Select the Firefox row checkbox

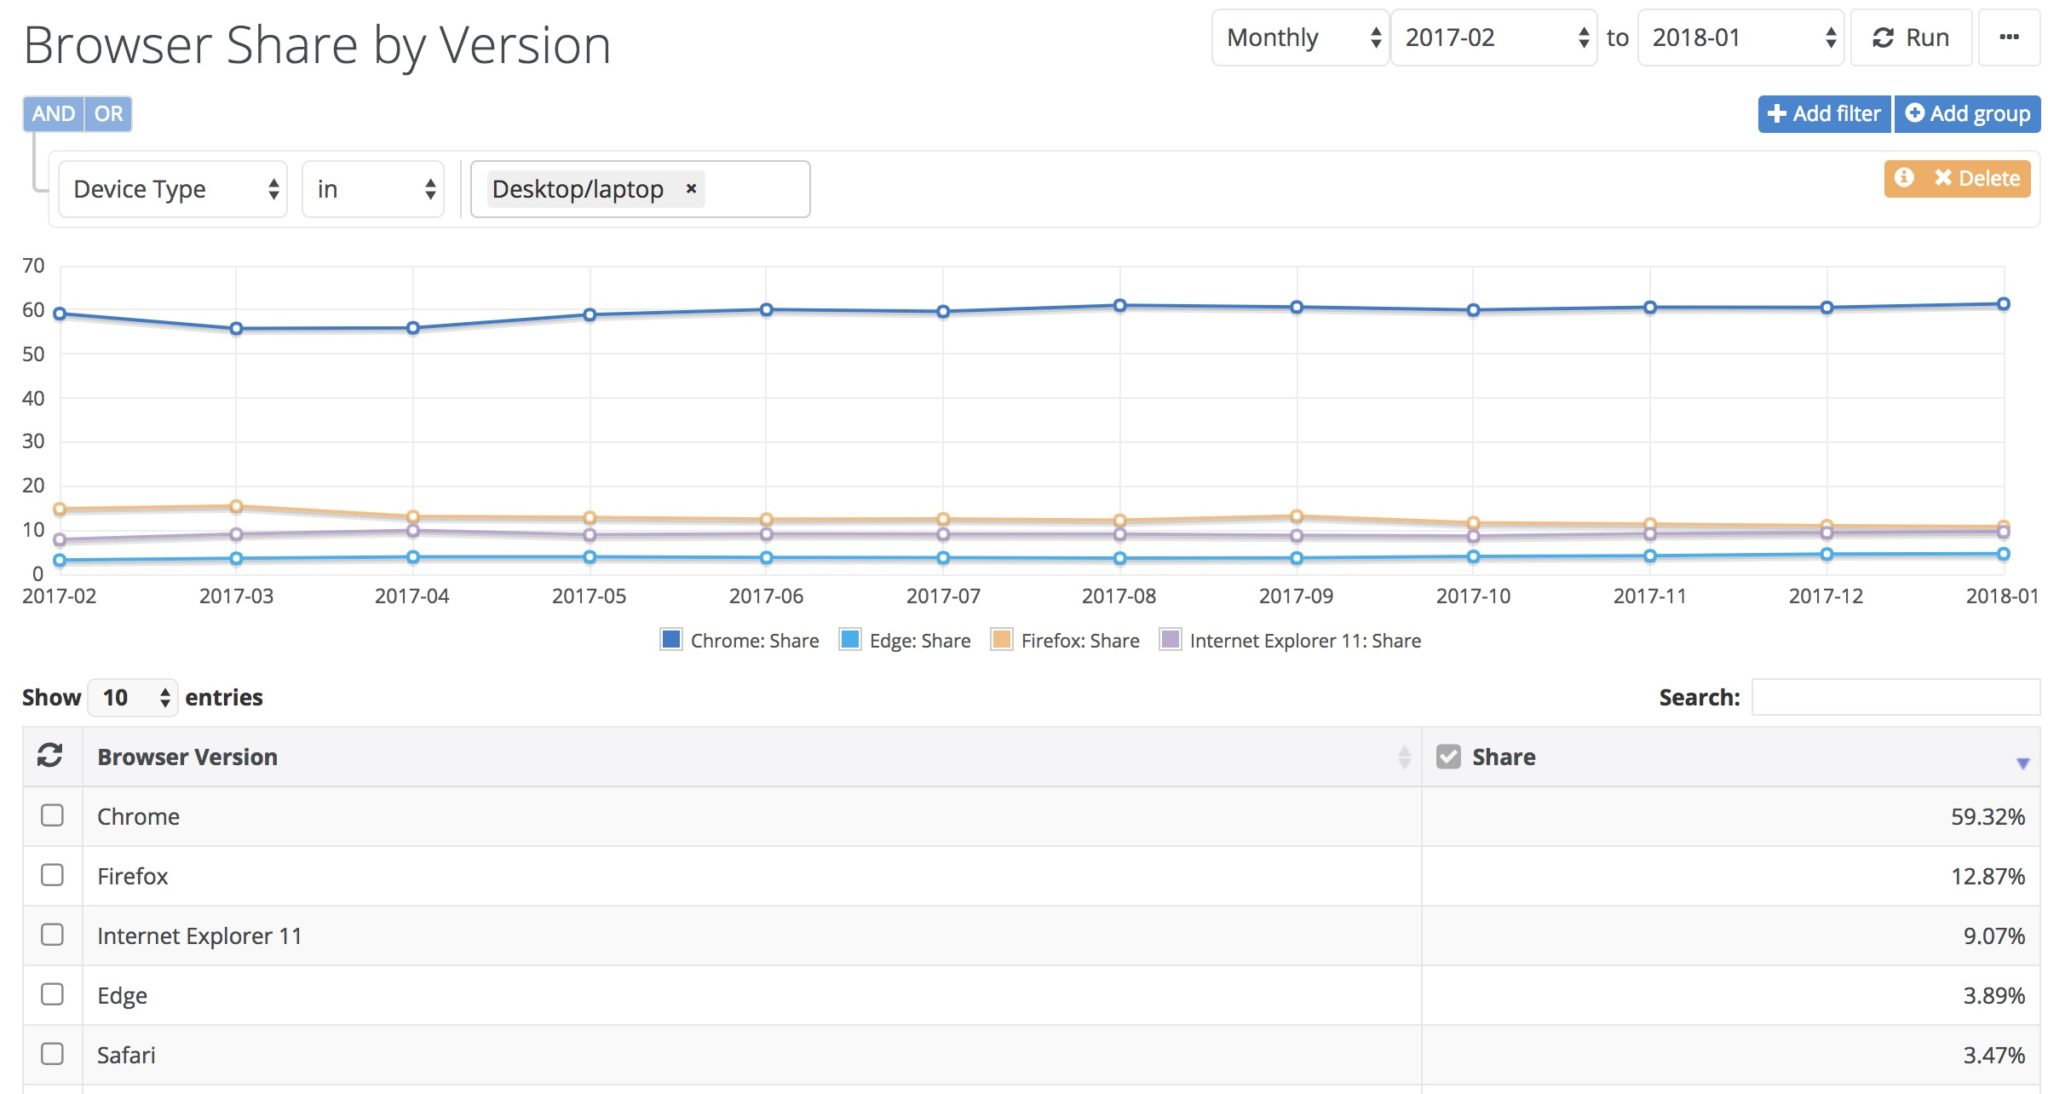point(52,876)
